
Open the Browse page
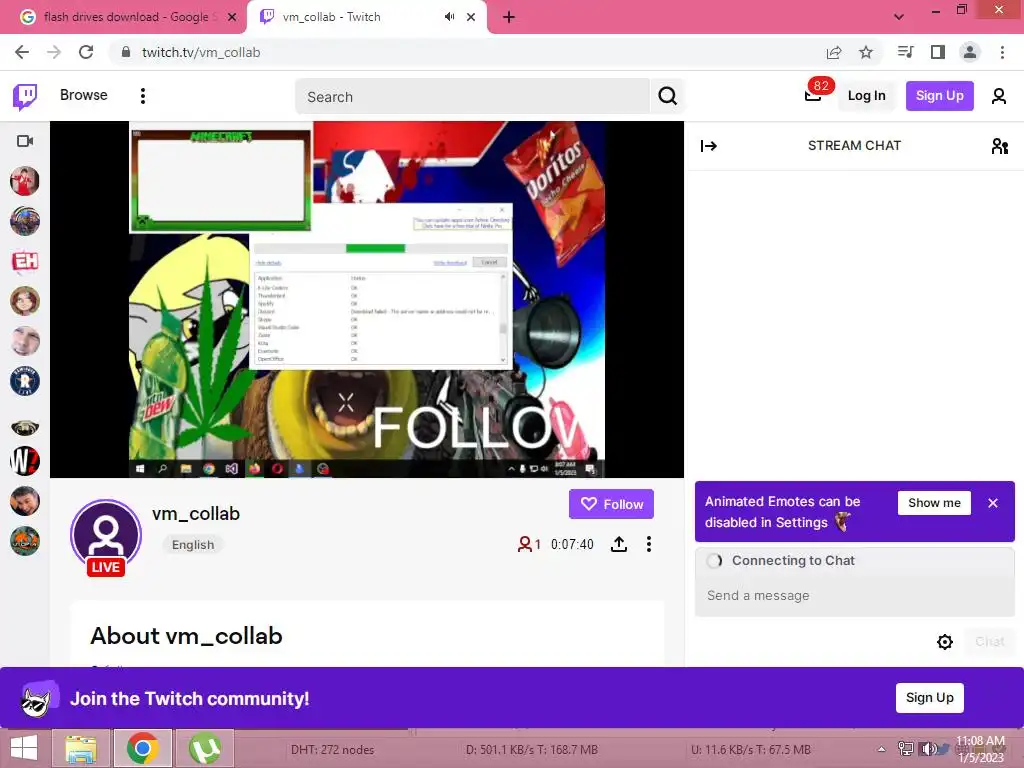pyautogui.click(x=84, y=95)
